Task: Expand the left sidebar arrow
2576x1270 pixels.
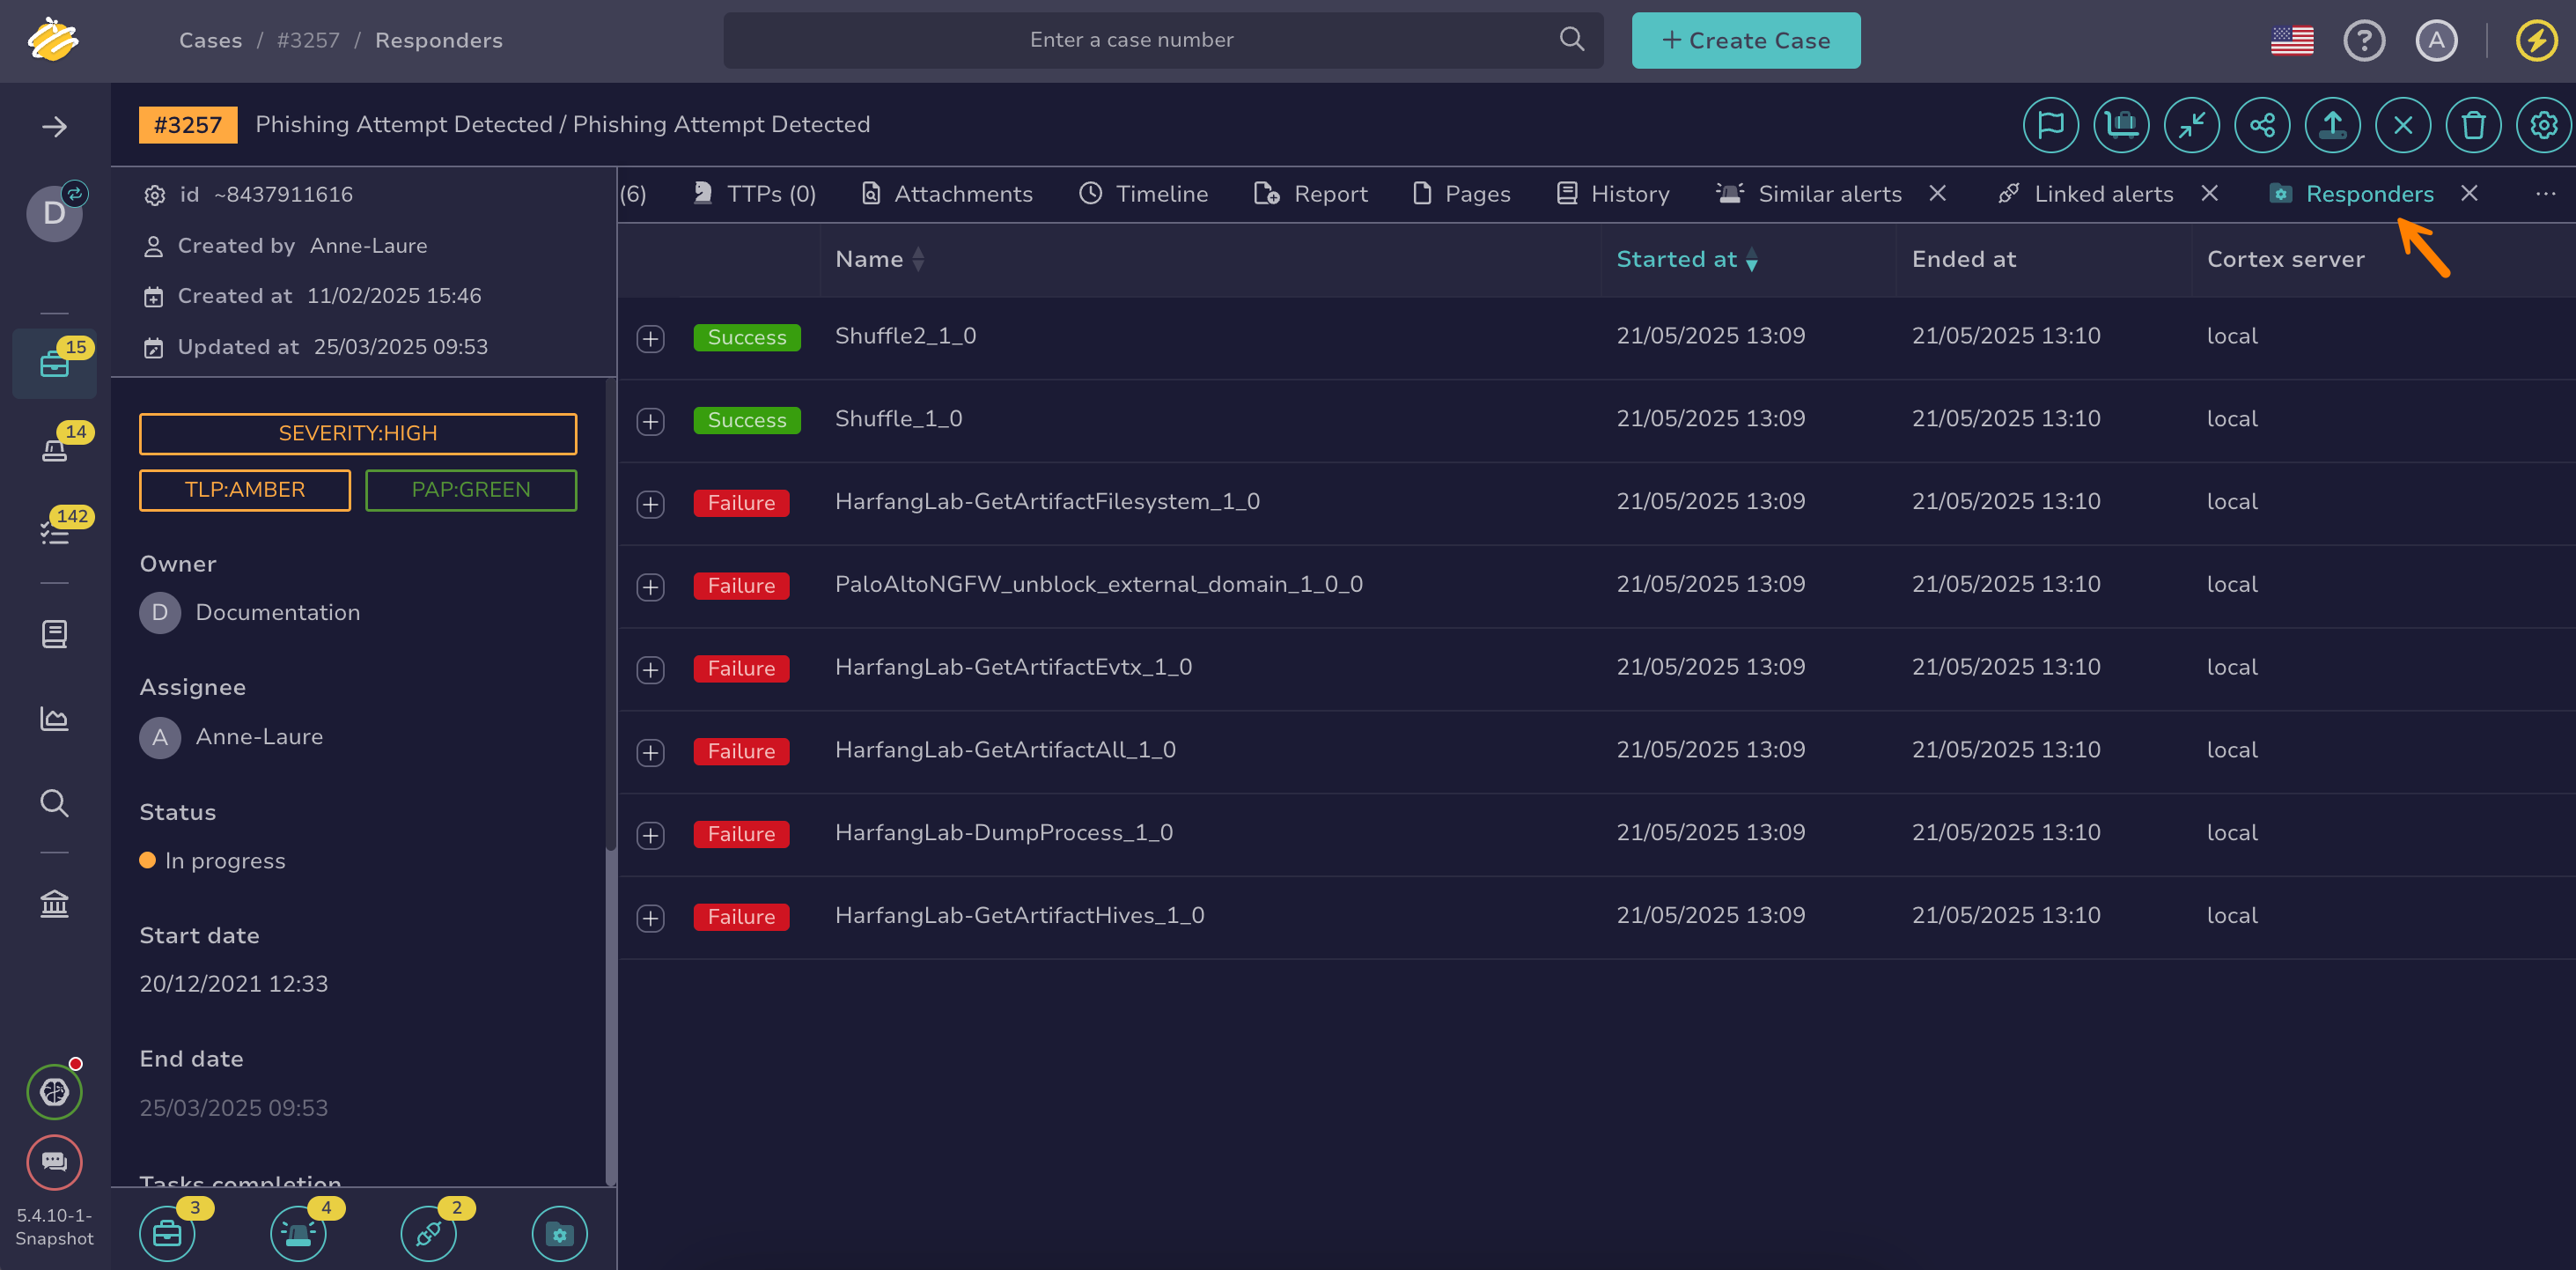Action: click(x=54, y=126)
